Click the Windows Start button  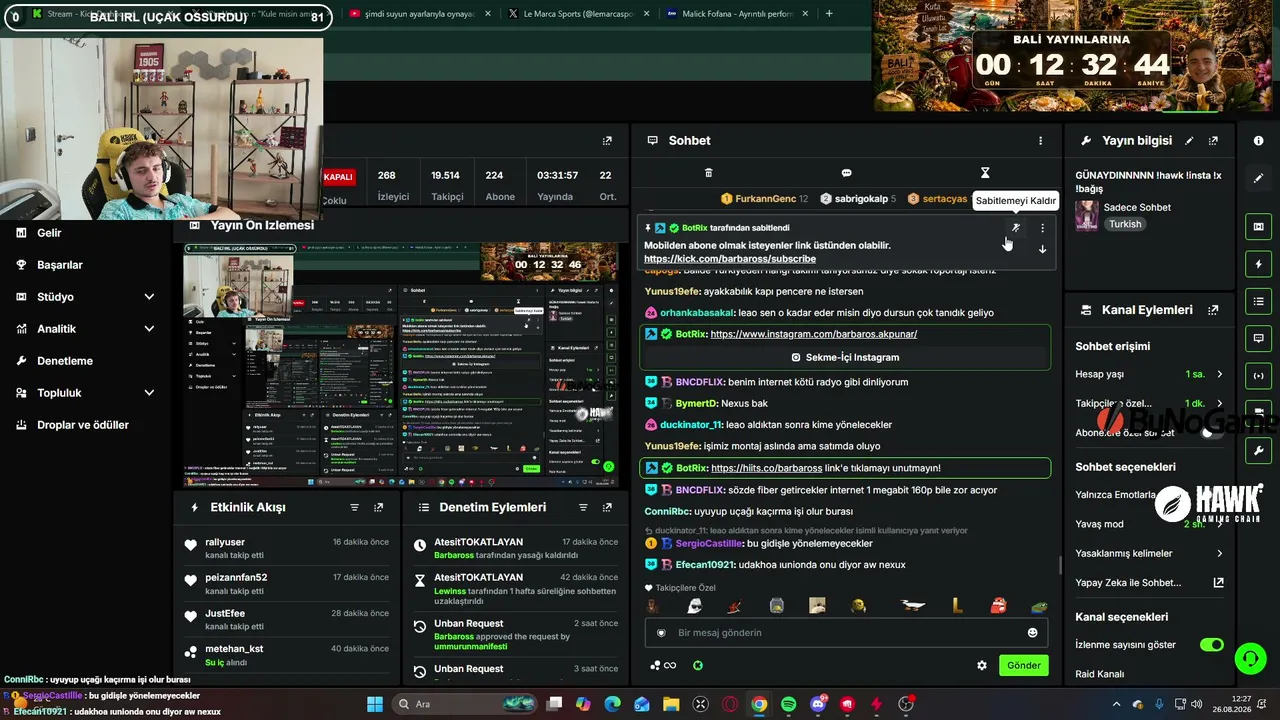click(x=375, y=704)
